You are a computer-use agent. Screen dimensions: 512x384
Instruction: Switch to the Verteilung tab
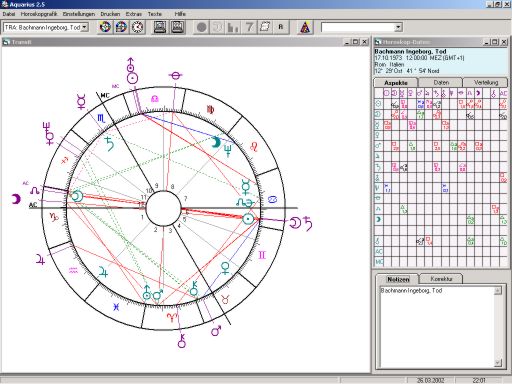pos(486,82)
